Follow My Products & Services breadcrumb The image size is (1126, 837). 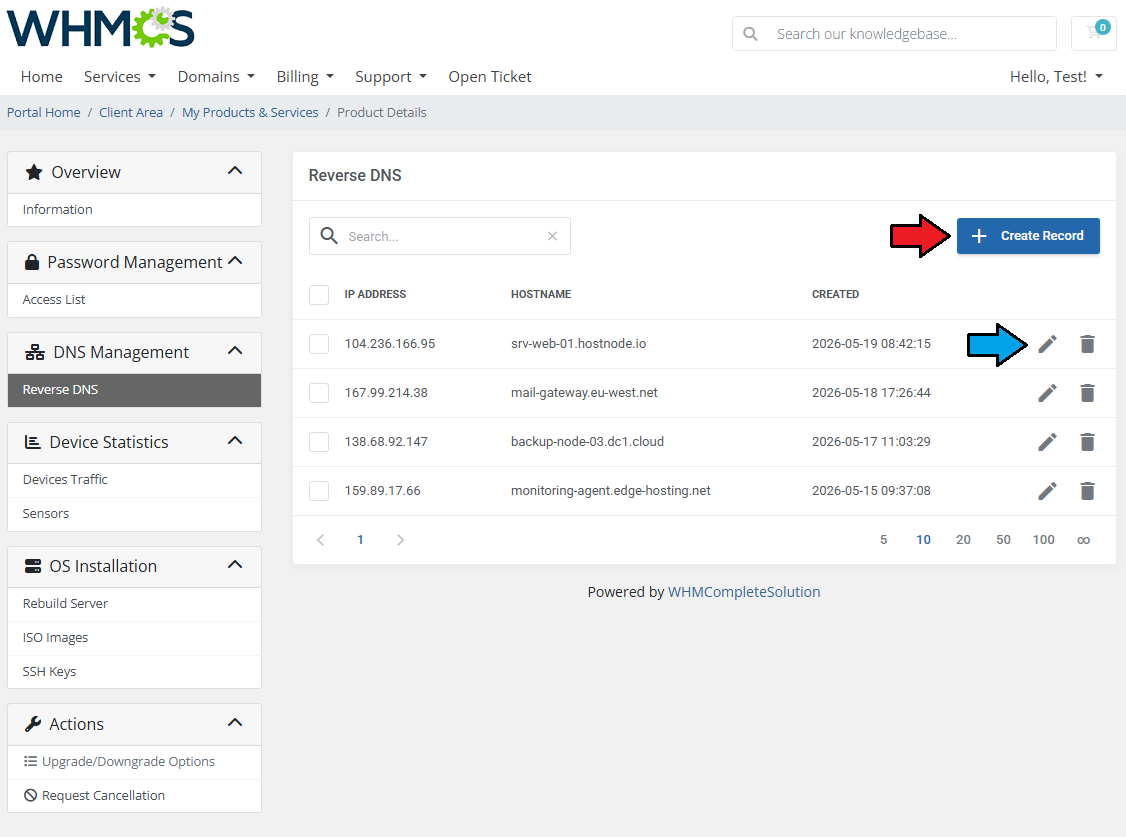tap(250, 113)
